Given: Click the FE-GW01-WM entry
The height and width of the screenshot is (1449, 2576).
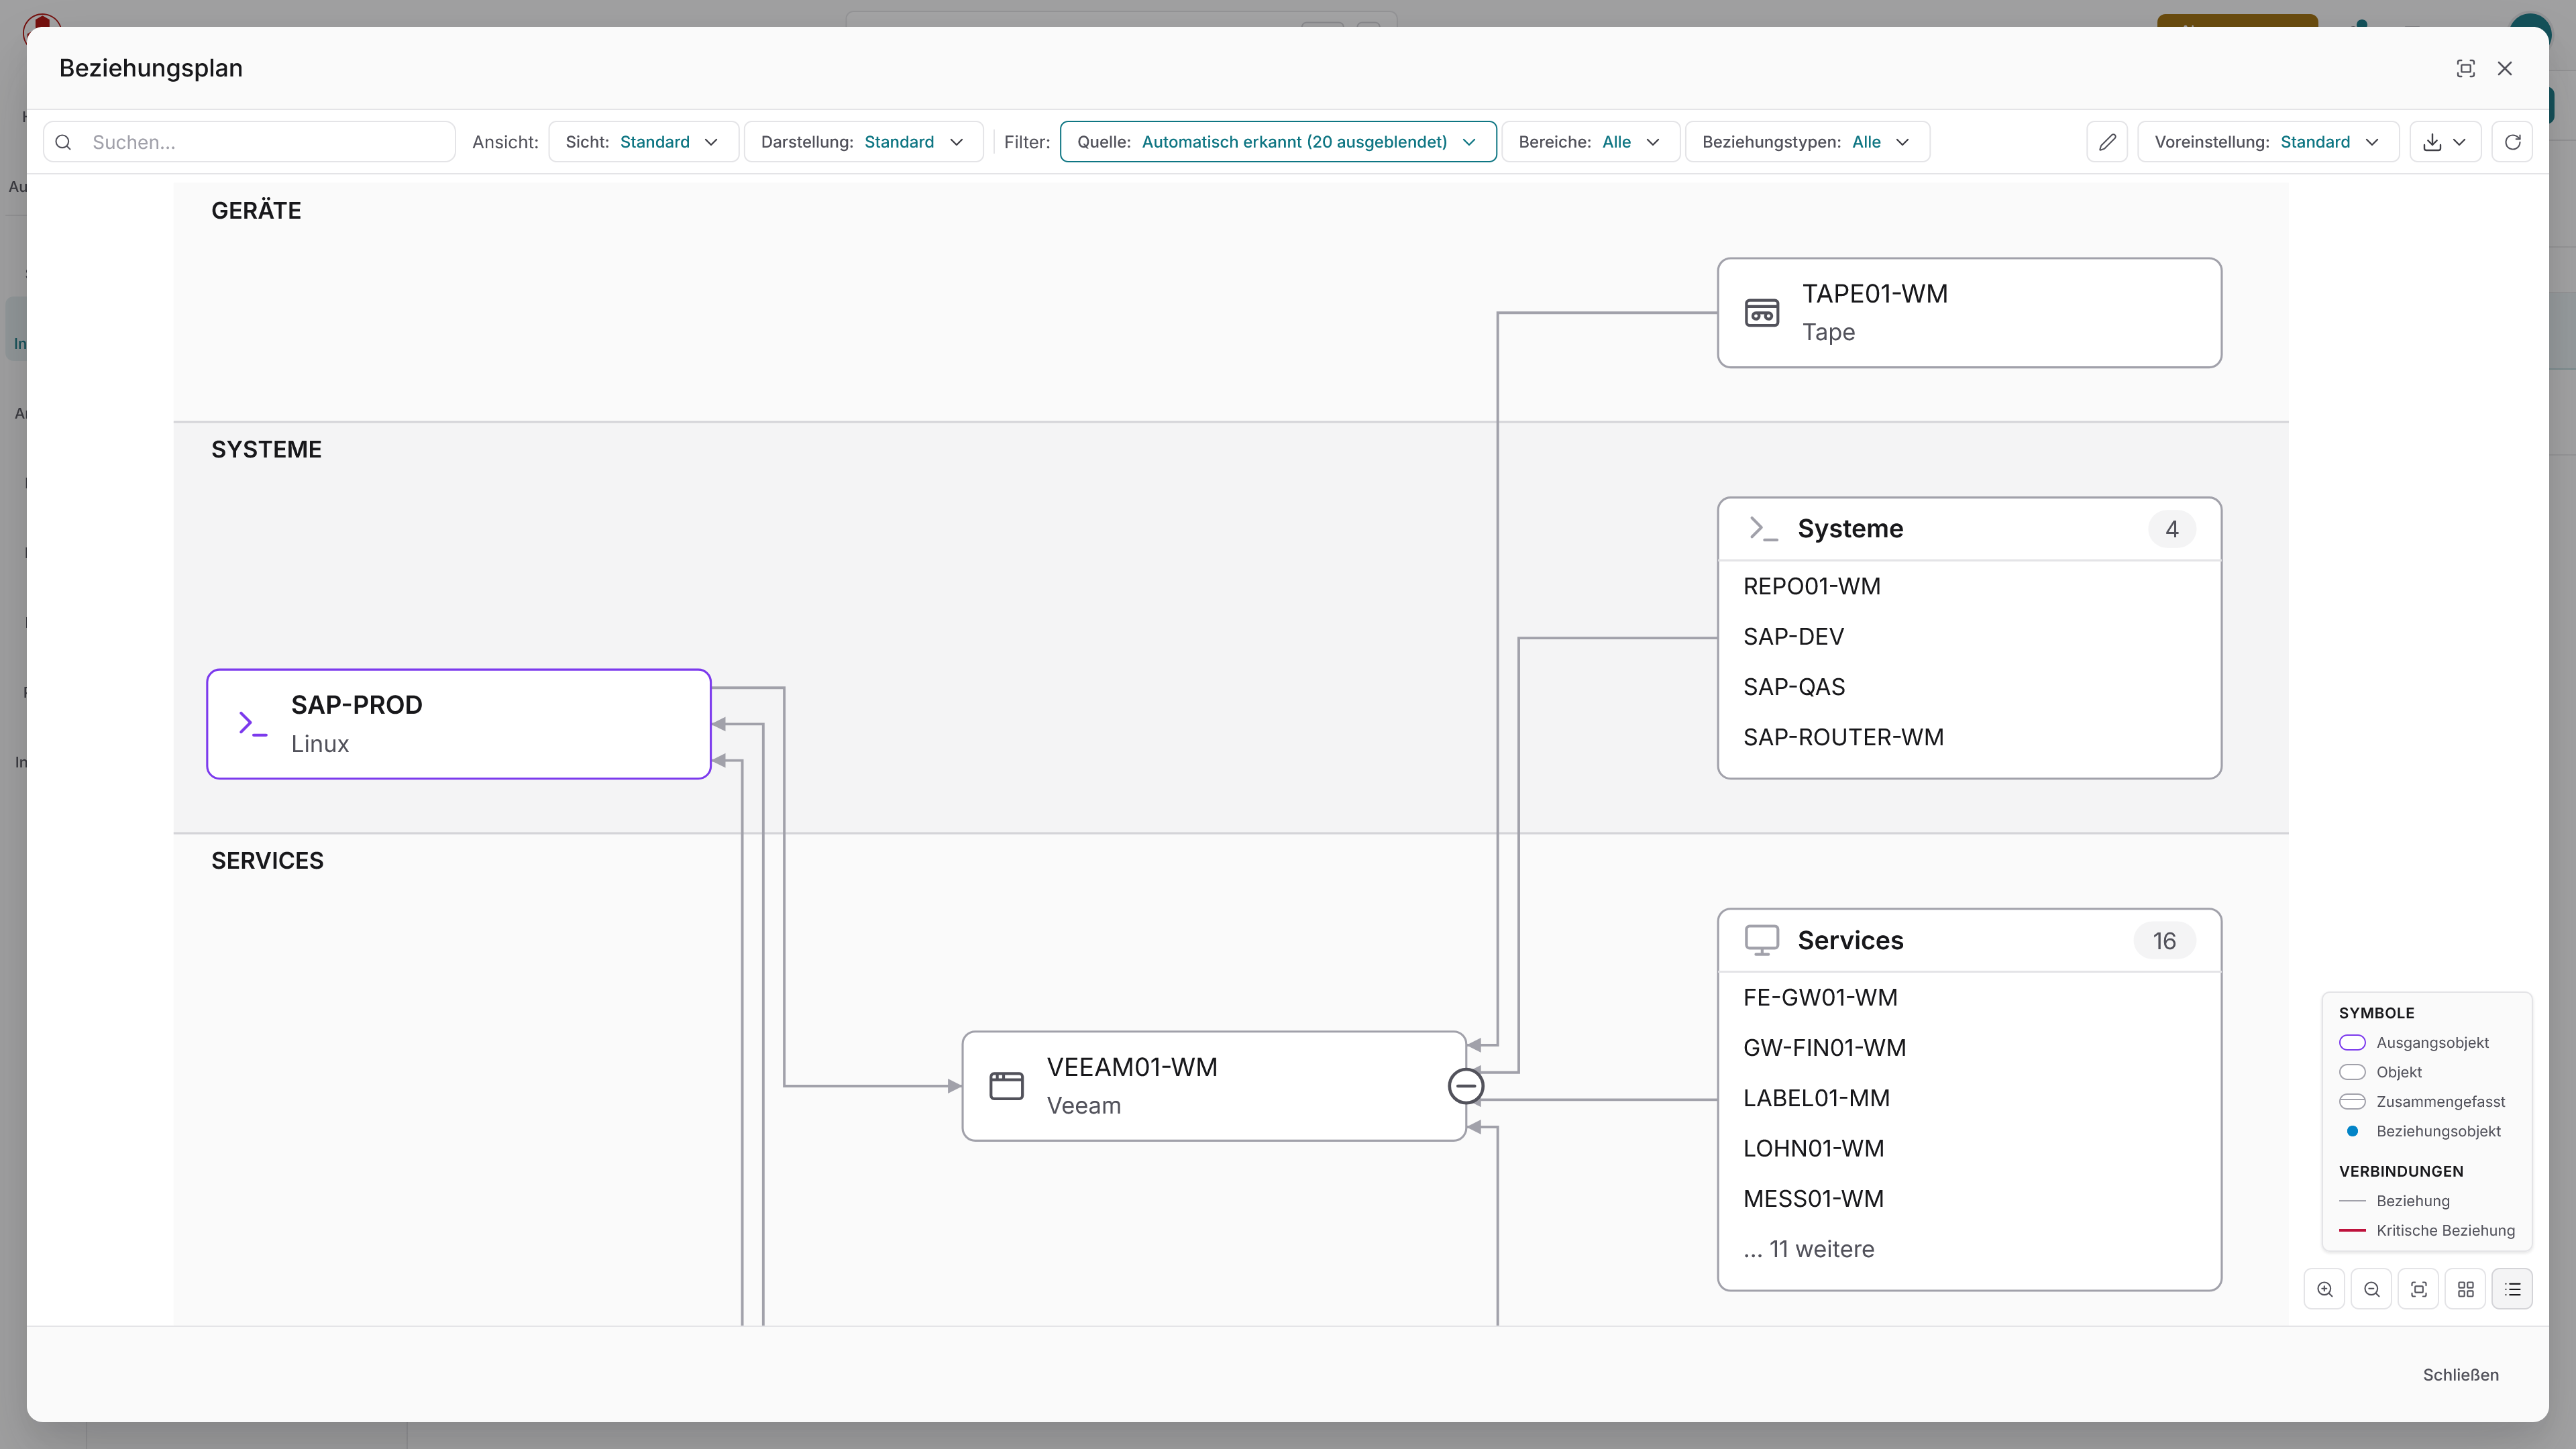Looking at the screenshot, I should click(x=1820, y=997).
